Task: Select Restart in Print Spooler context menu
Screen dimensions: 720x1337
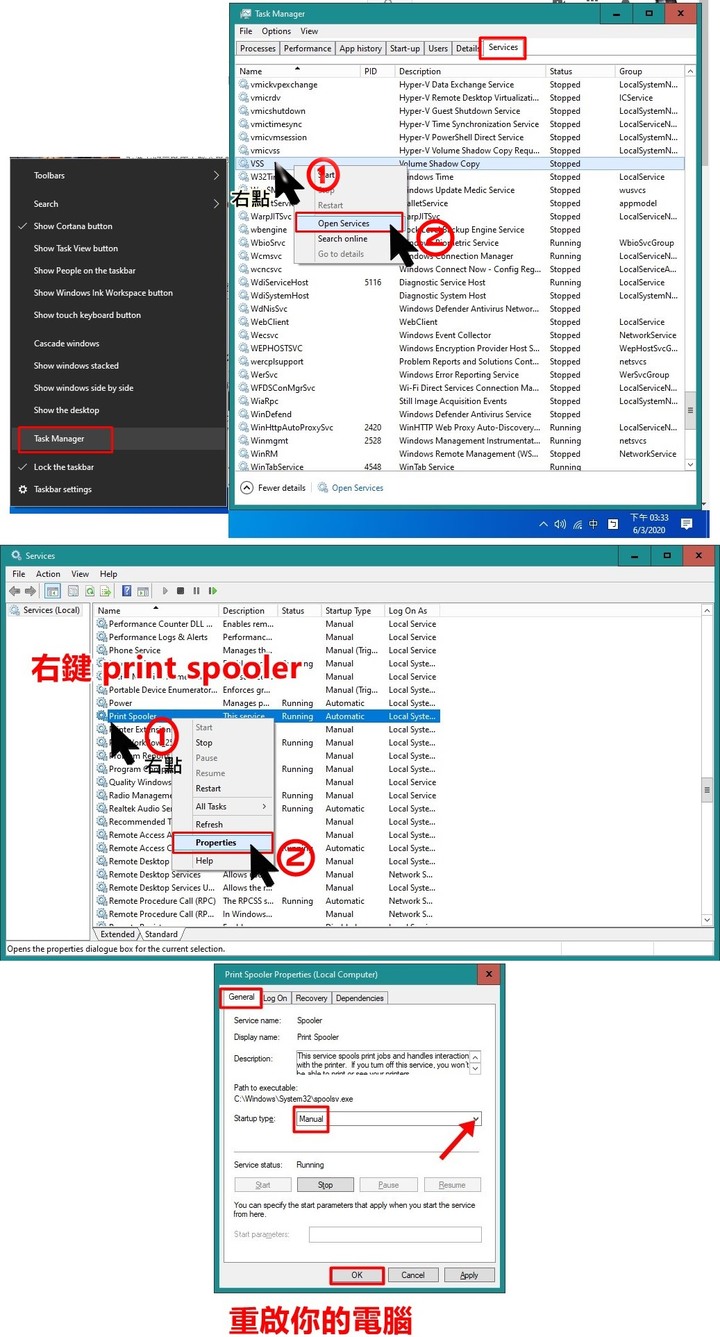Action: (208, 788)
